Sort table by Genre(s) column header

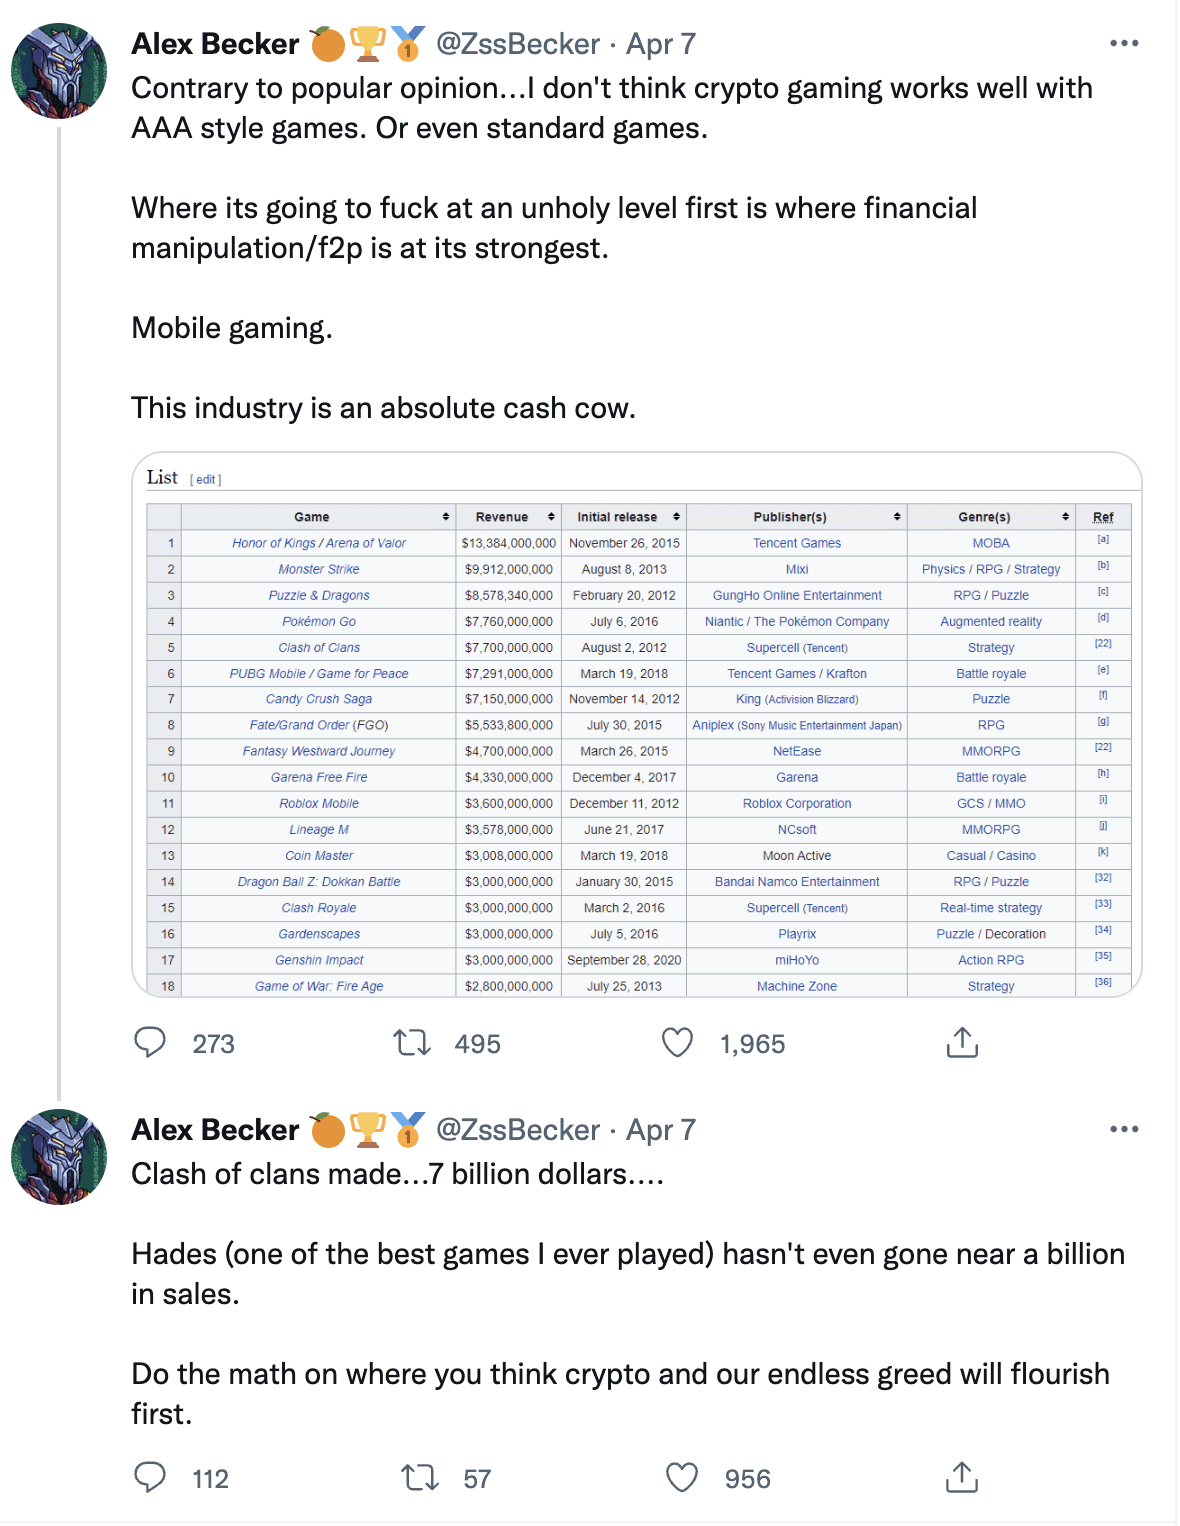click(x=985, y=517)
